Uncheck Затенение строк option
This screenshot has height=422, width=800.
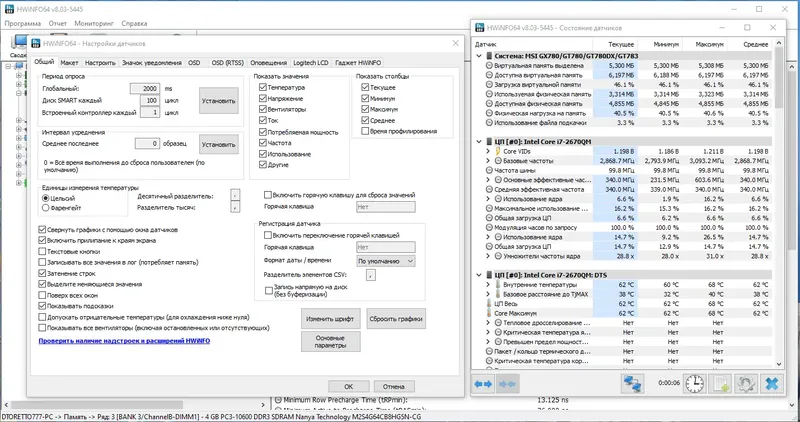click(x=42, y=274)
